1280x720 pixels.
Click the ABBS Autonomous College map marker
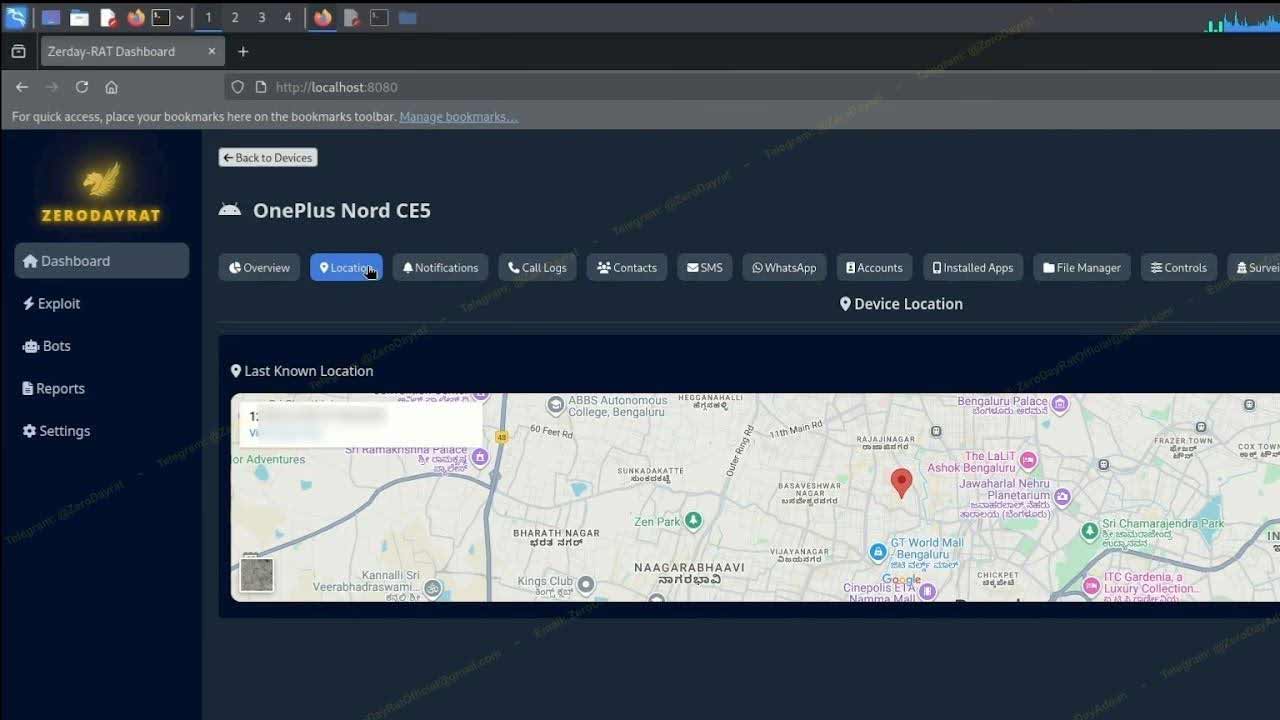(556, 405)
